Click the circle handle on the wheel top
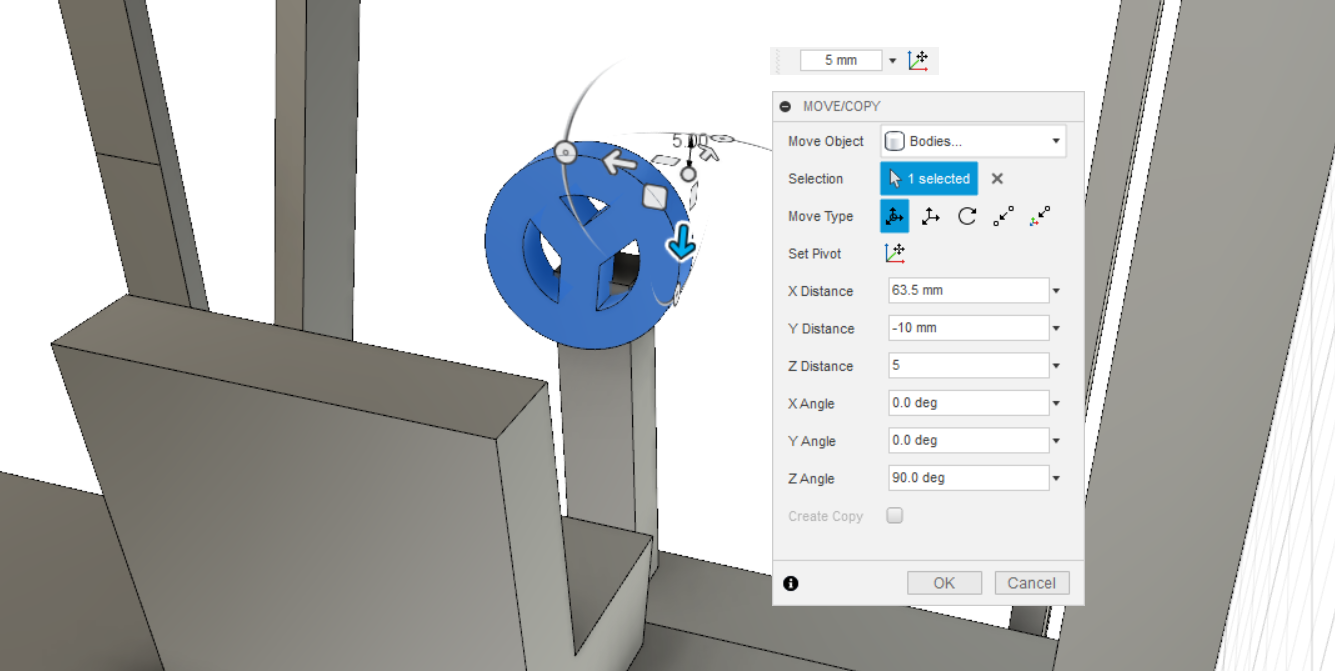Image resolution: width=1335 pixels, height=671 pixels. (x=566, y=153)
